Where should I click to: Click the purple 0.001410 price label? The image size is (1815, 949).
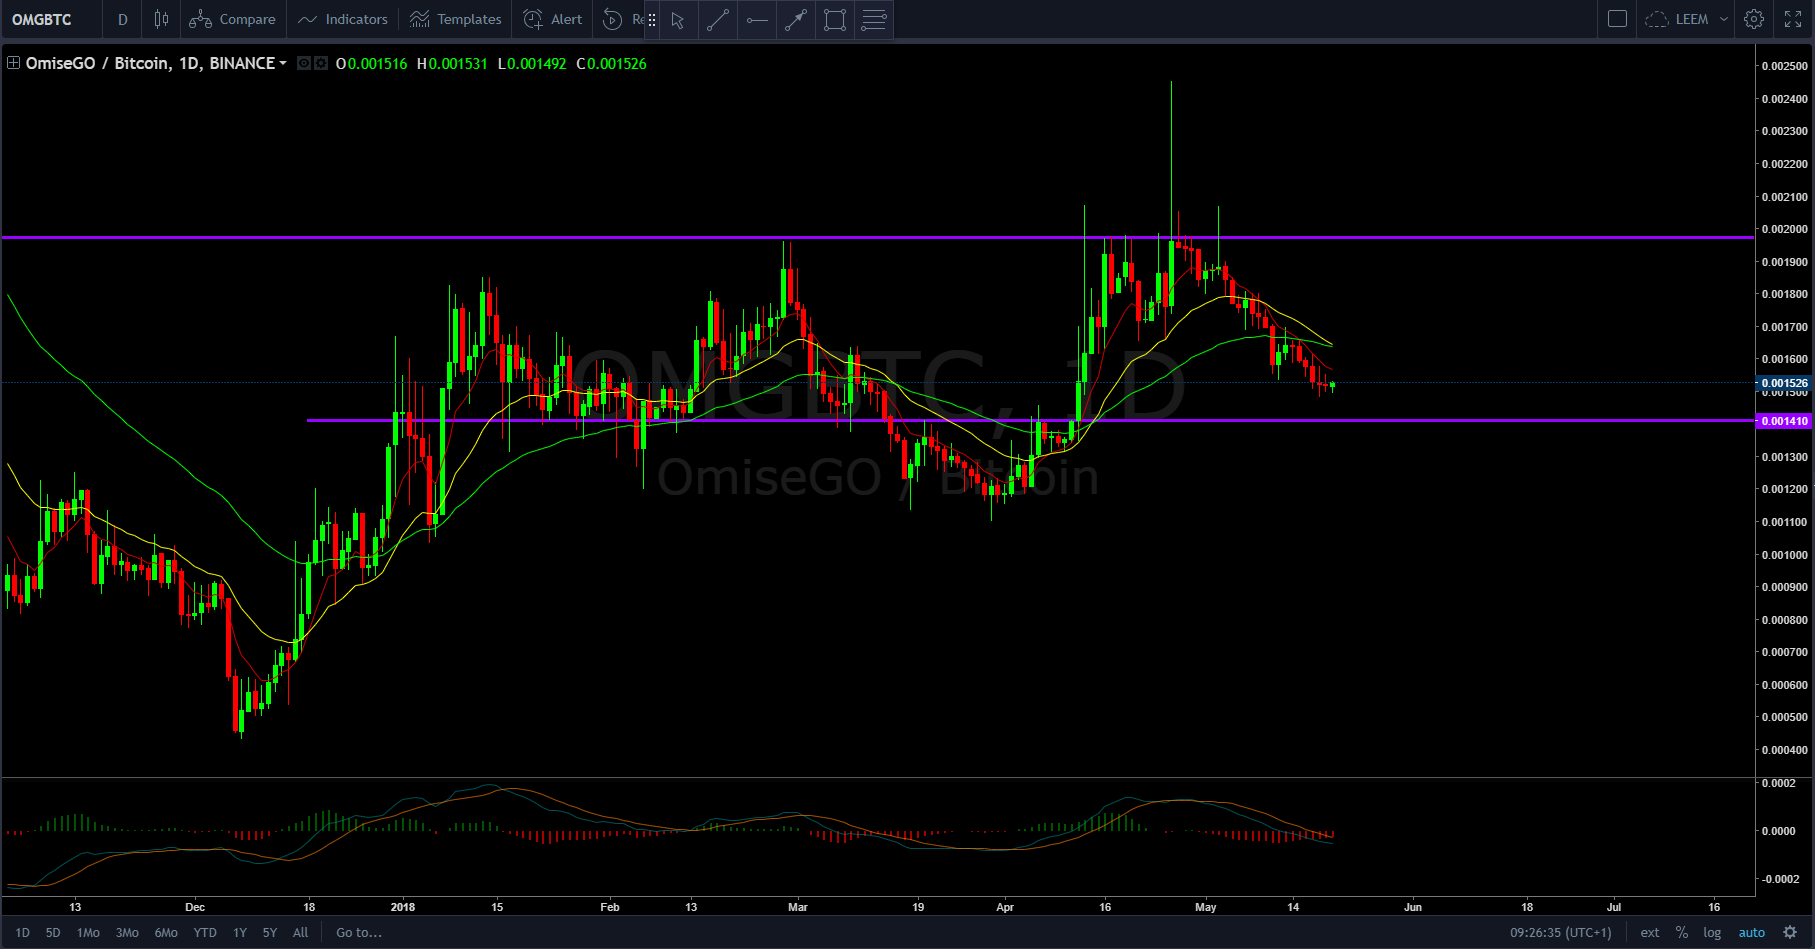(1785, 421)
